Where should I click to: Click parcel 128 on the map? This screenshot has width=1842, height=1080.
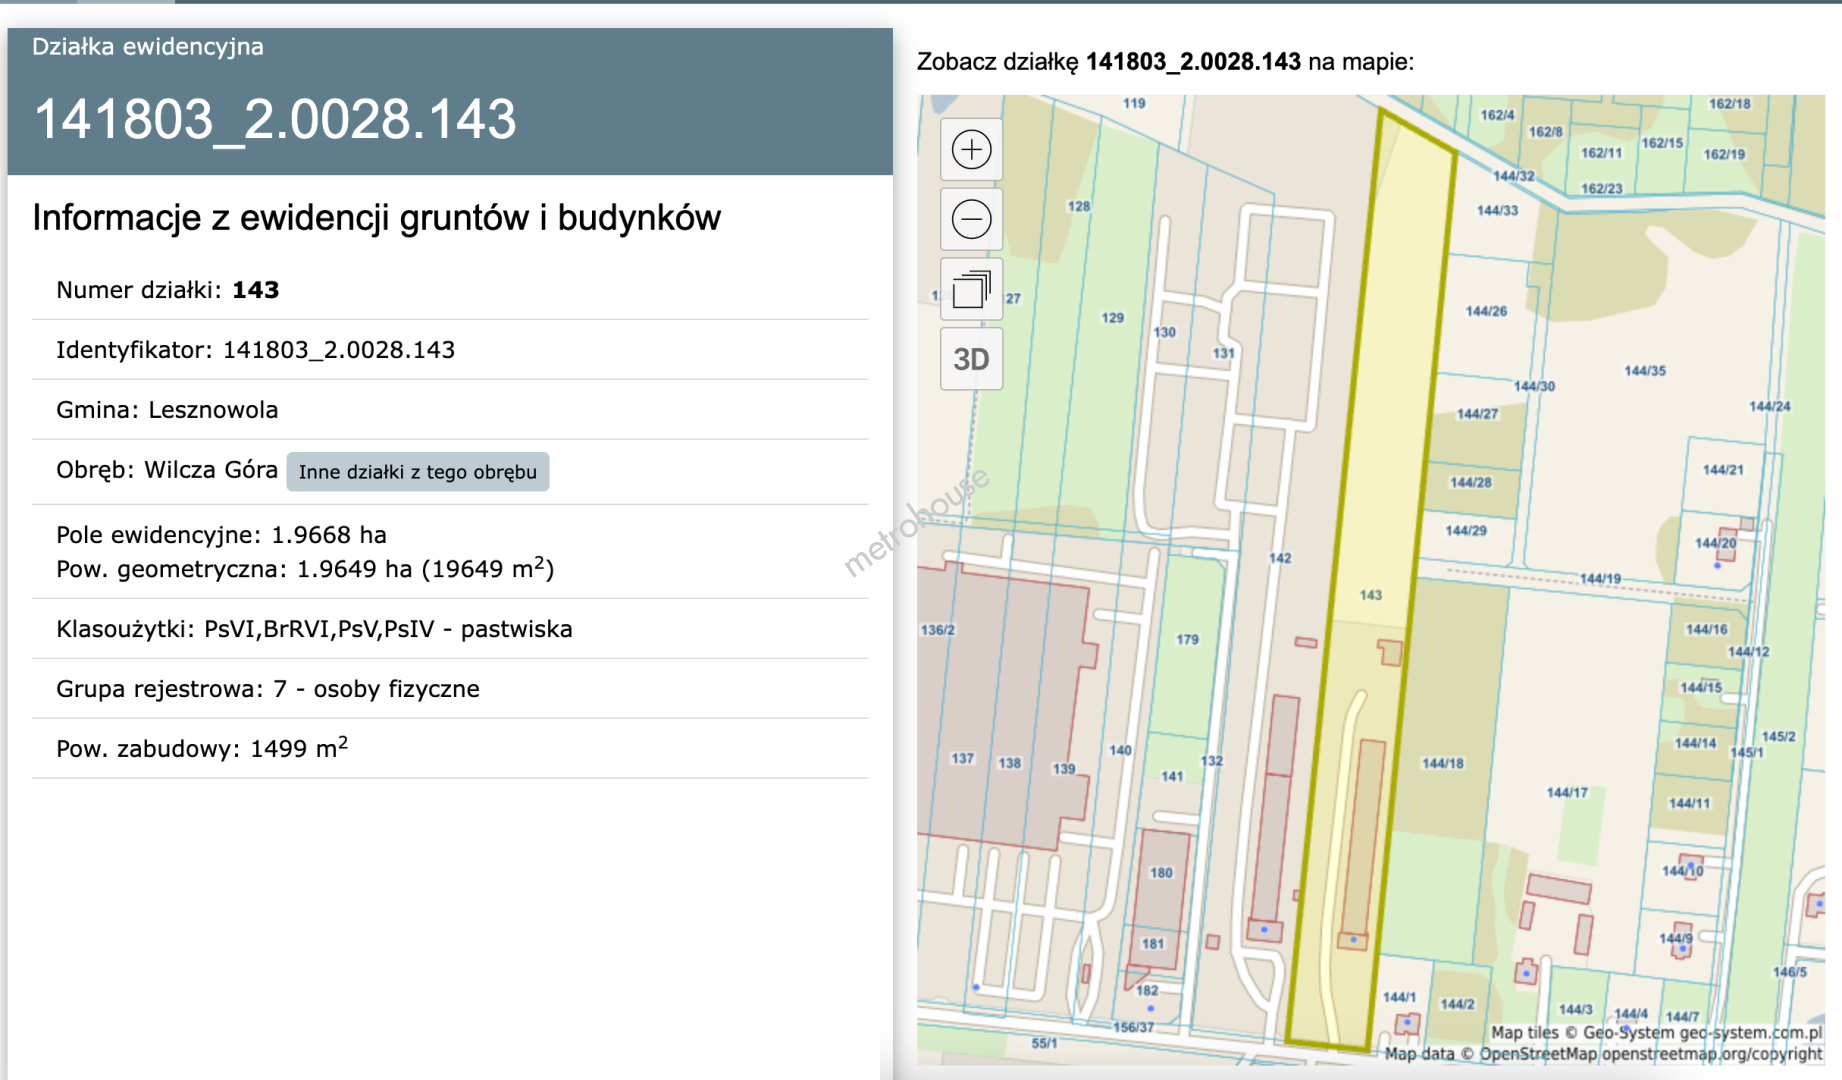(1078, 207)
